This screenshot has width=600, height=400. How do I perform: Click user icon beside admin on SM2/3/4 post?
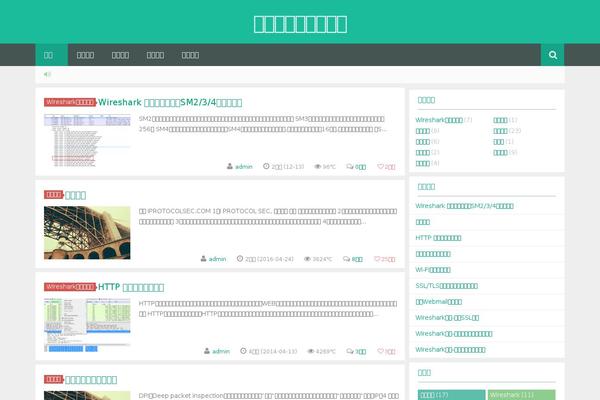point(230,166)
